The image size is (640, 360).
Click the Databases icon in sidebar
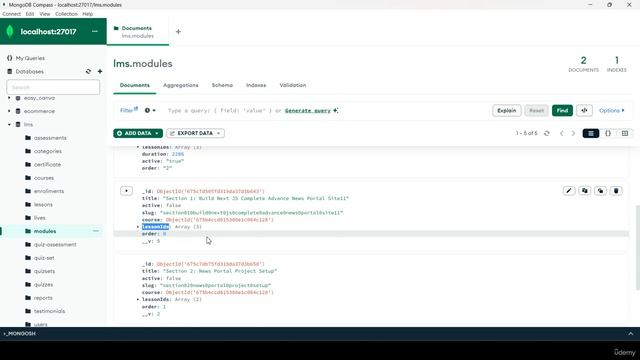(x=10, y=71)
